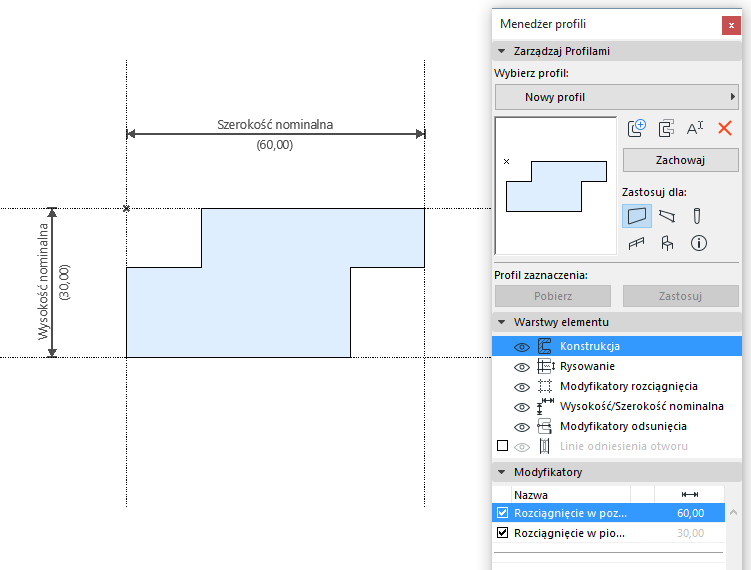Click the Wysokość/Szerokość nominalna layer icon
The height and width of the screenshot is (570, 751).
[545, 406]
